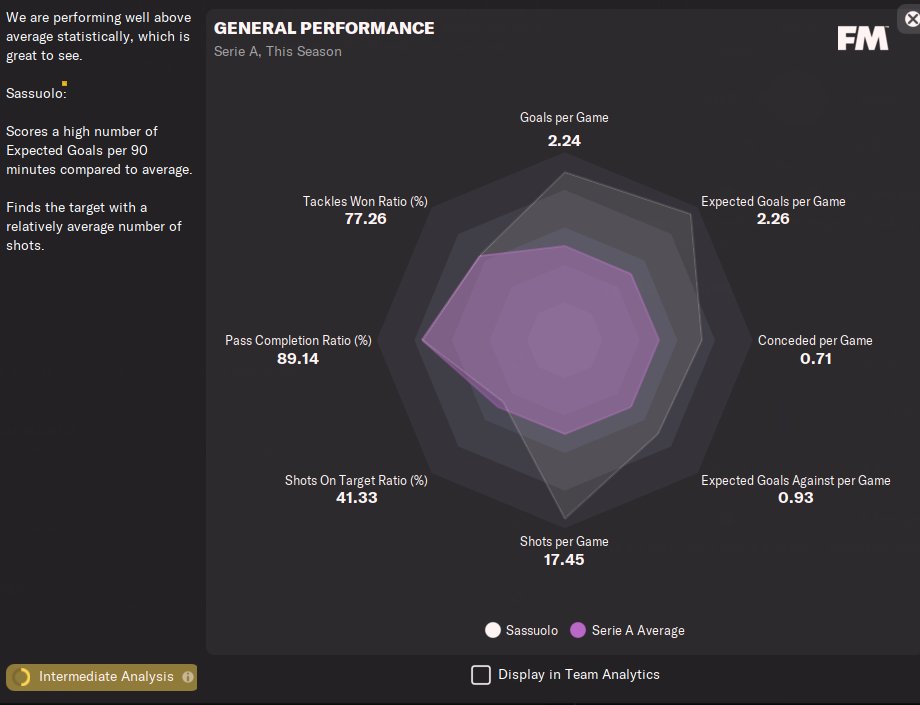Viewport: 920px width, 705px height.
Task: Click the white Sassuolo legend dot
Action: pyautogui.click(x=492, y=630)
